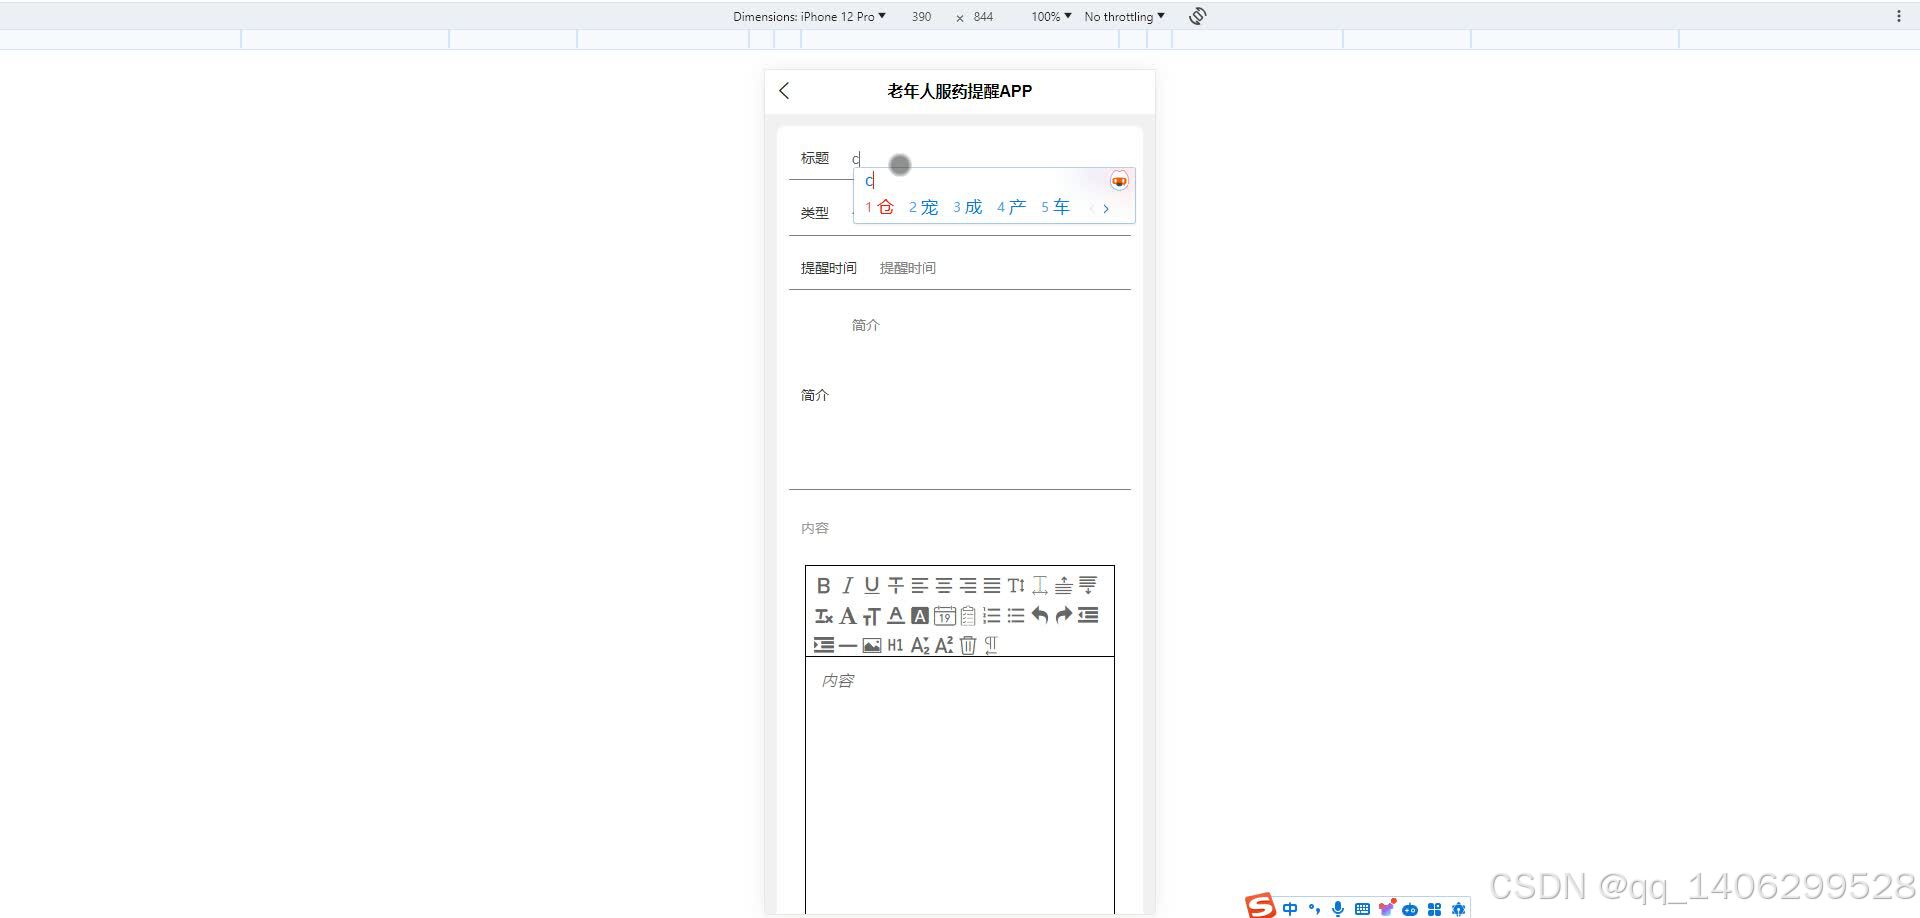Toggle text direction with paragraph icon
This screenshot has height=918, width=1920.
(x=991, y=646)
